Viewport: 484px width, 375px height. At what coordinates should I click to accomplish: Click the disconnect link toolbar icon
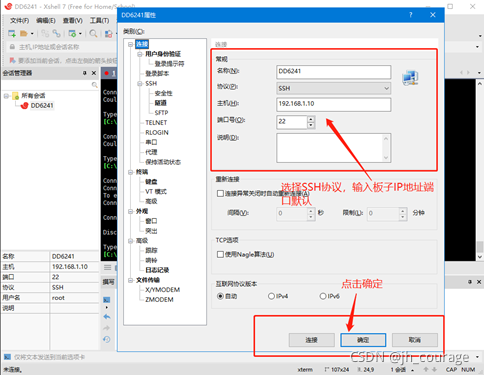45,33
